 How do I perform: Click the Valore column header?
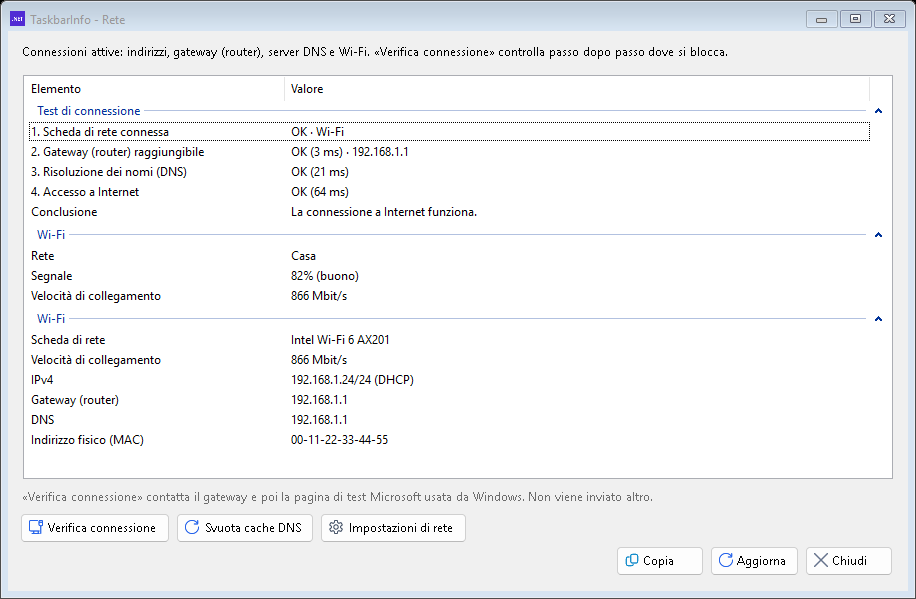tap(577, 89)
